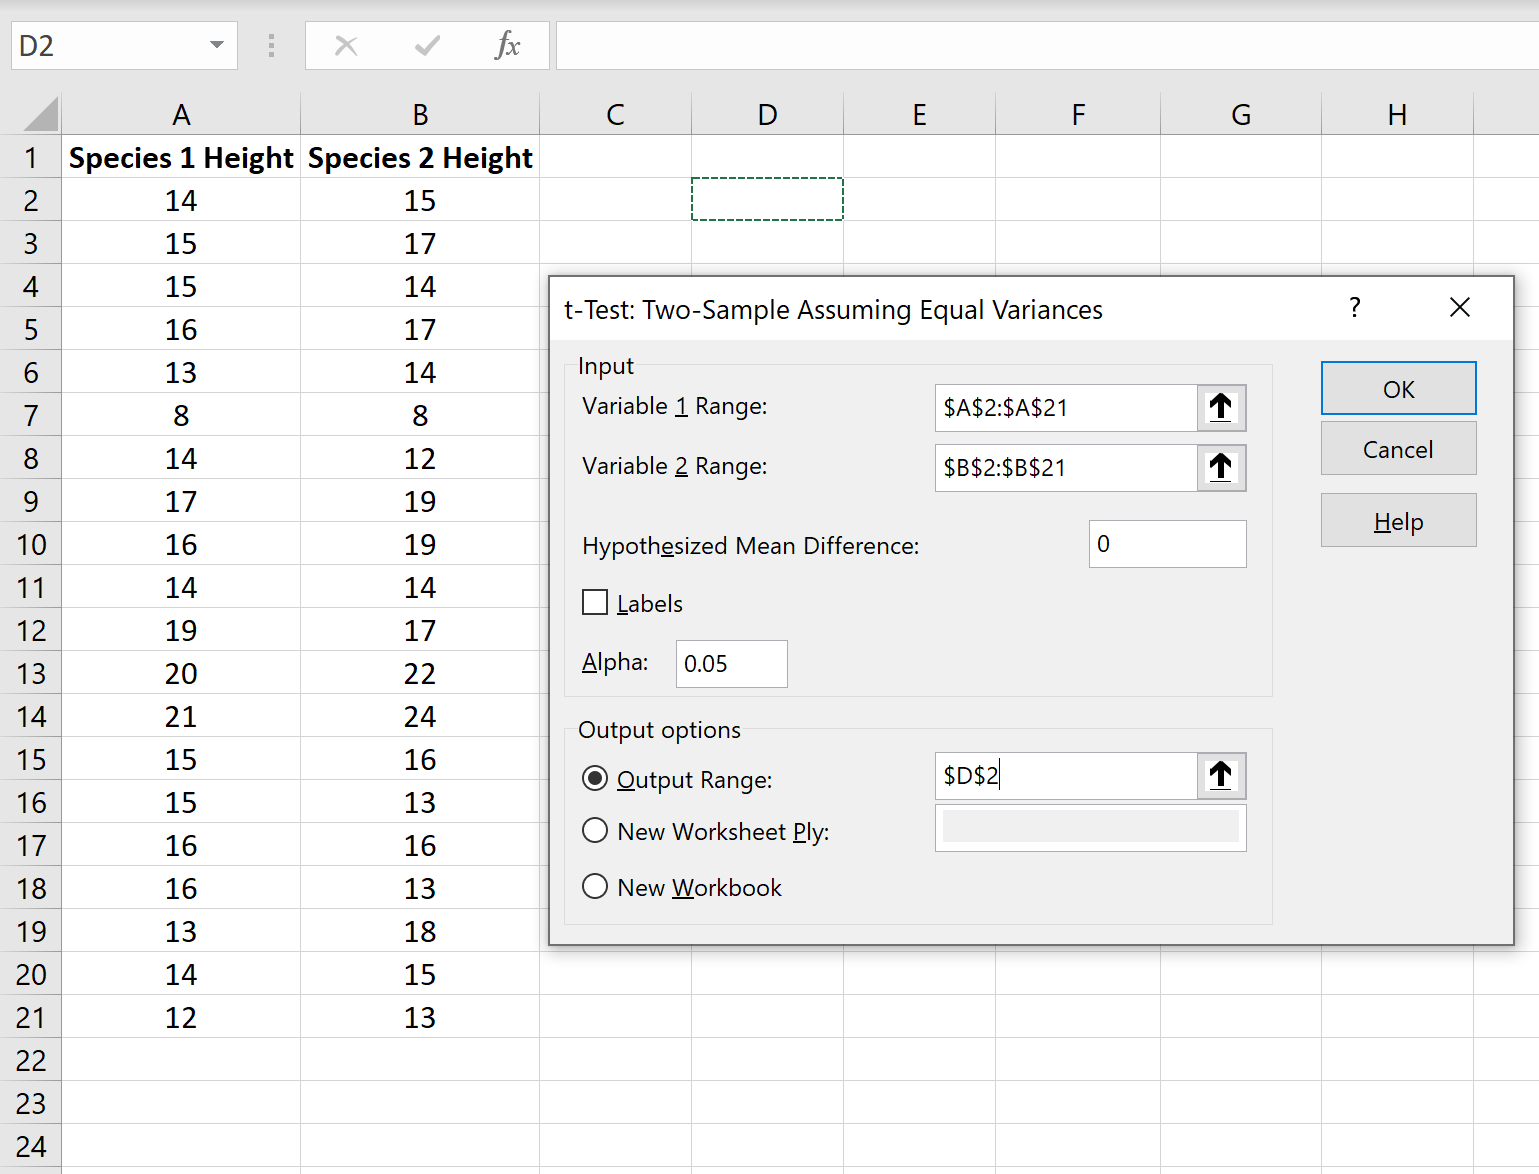
Task: Click the Enter checkmark in formula bar
Action: [x=426, y=45]
